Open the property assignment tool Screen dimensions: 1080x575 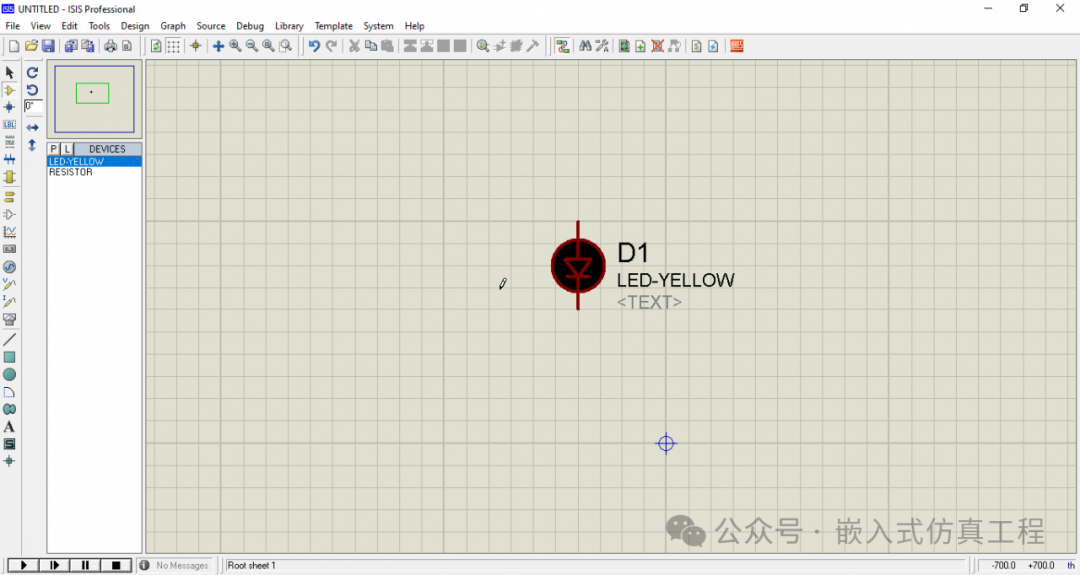[x=602, y=46]
